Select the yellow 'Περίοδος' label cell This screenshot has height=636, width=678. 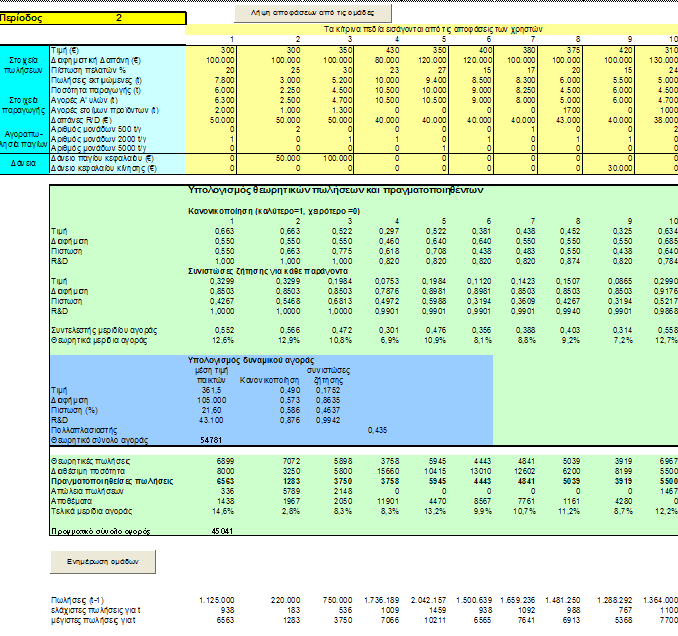[x=22, y=18]
